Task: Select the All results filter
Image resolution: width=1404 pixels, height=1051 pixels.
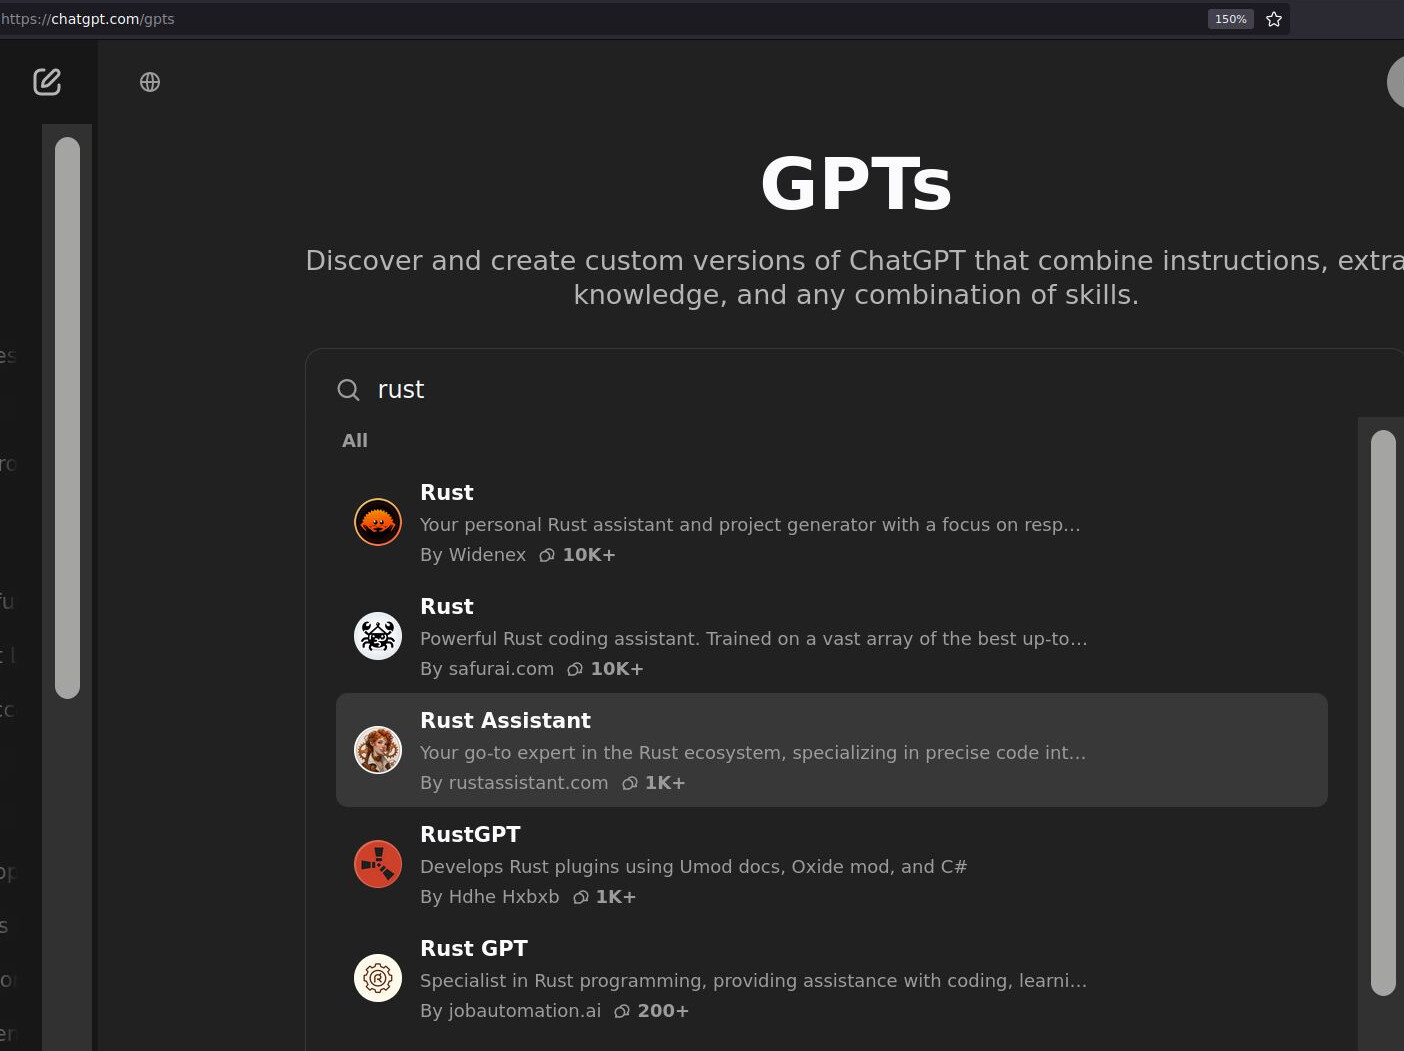Action: point(354,440)
